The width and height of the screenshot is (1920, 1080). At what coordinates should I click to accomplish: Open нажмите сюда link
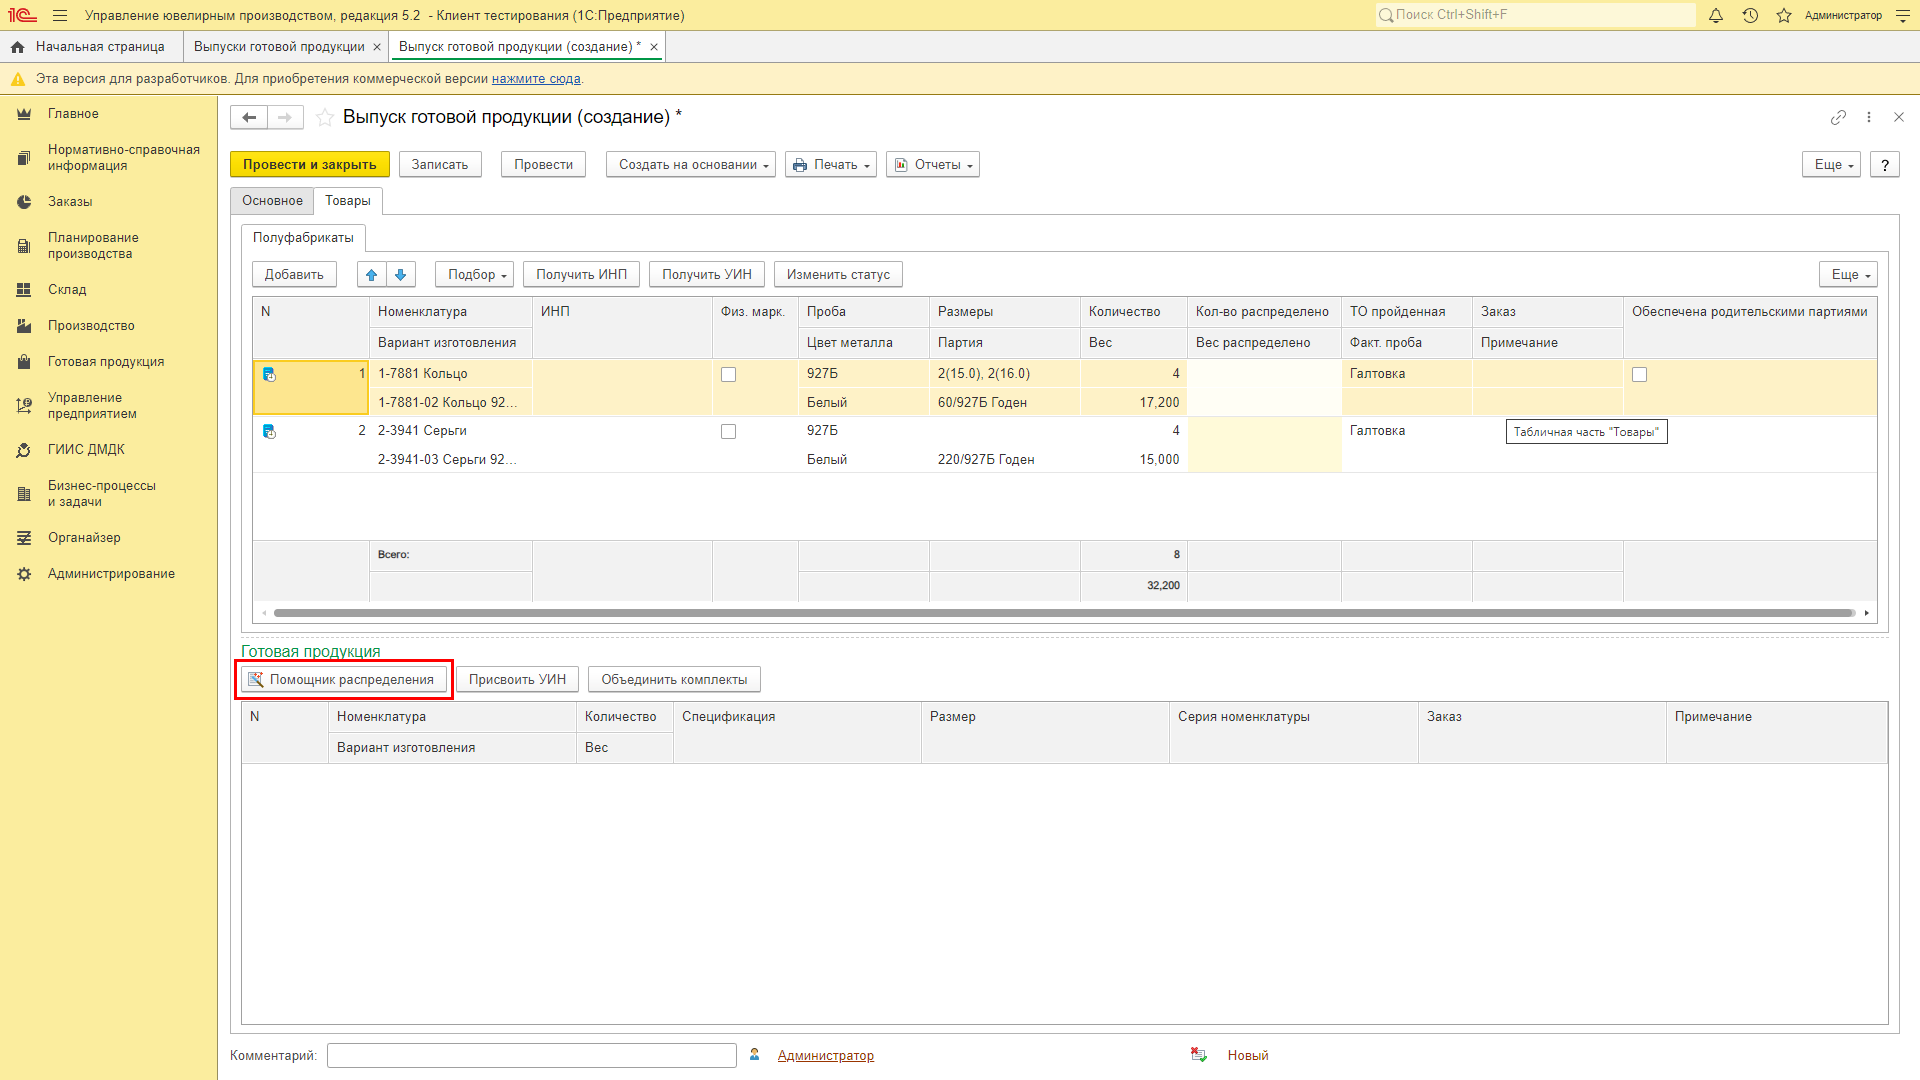tap(536, 79)
